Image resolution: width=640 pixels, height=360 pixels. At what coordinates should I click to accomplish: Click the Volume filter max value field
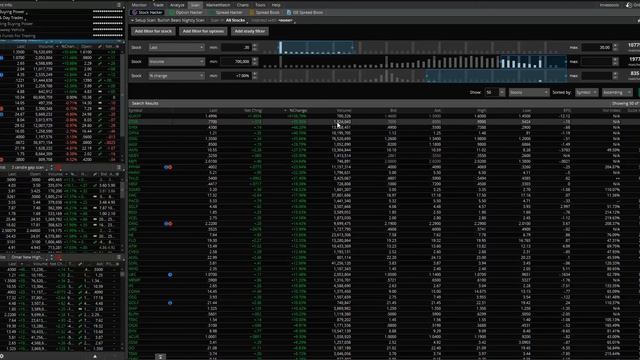click(596, 62)
